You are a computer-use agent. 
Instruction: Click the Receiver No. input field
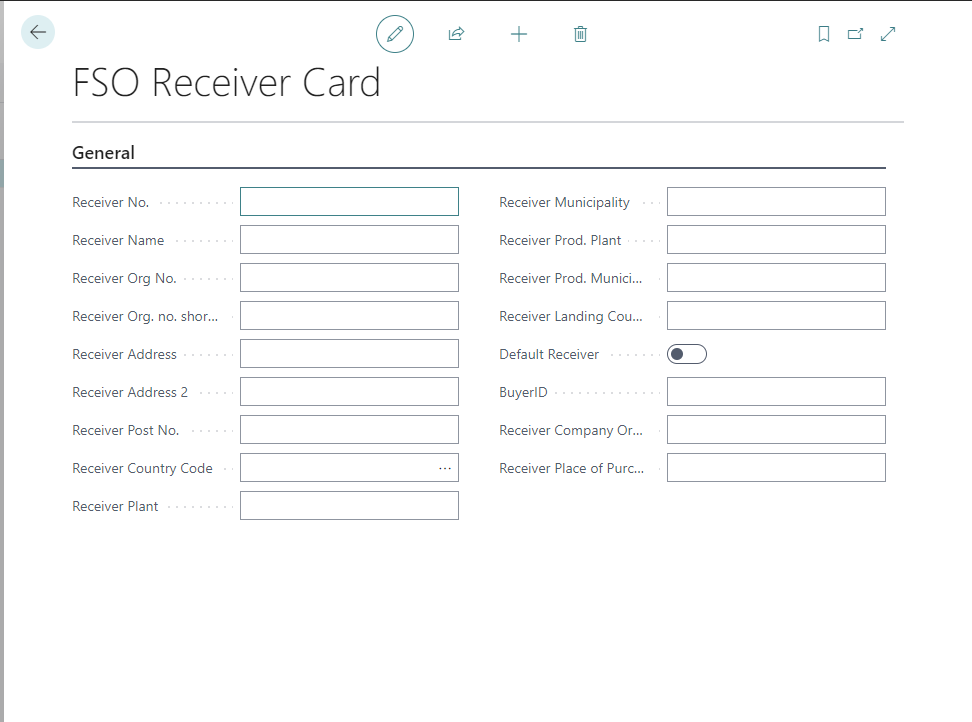pyautogui.click(x=349, y=202)
